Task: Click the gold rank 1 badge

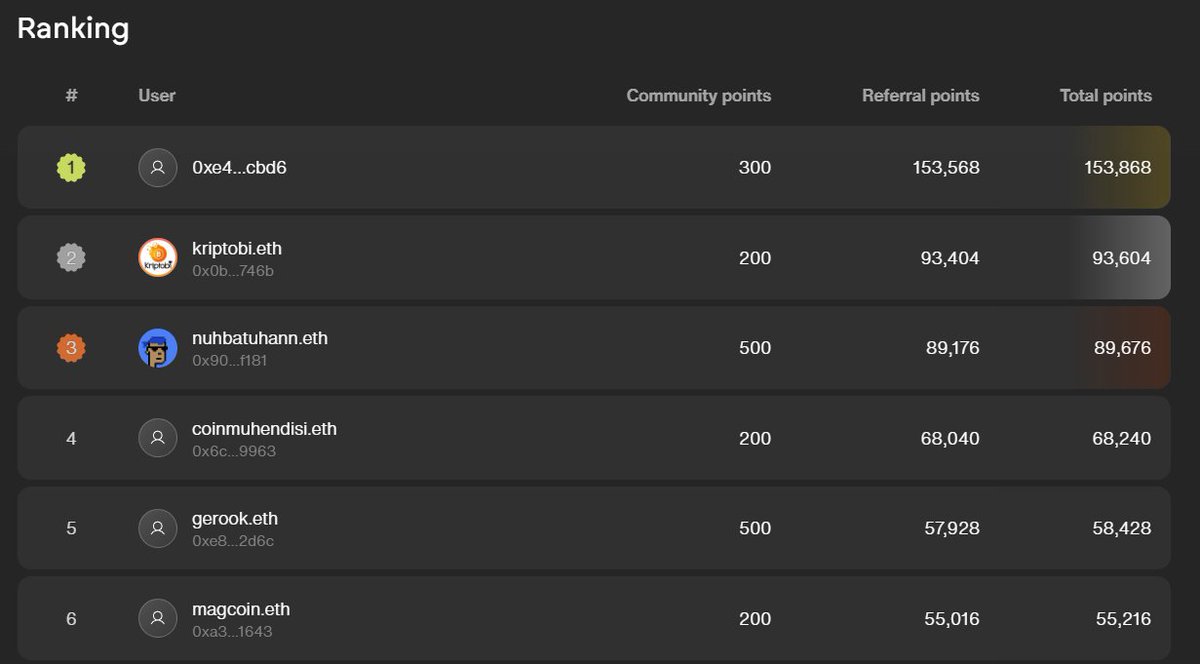Action: click(71, 168)
